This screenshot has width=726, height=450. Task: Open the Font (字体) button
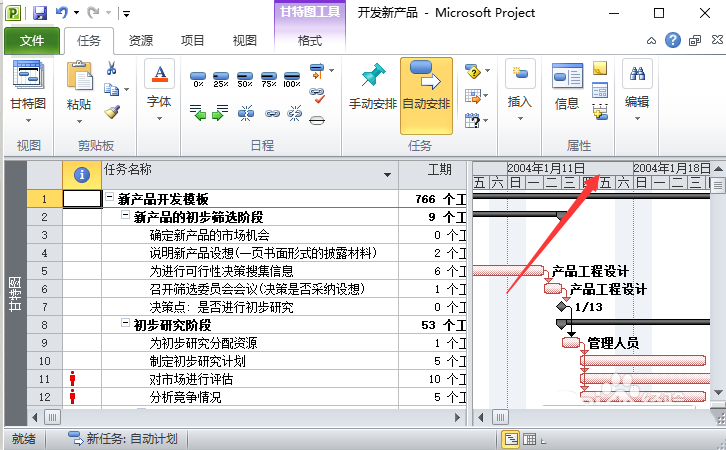point(159,90)
